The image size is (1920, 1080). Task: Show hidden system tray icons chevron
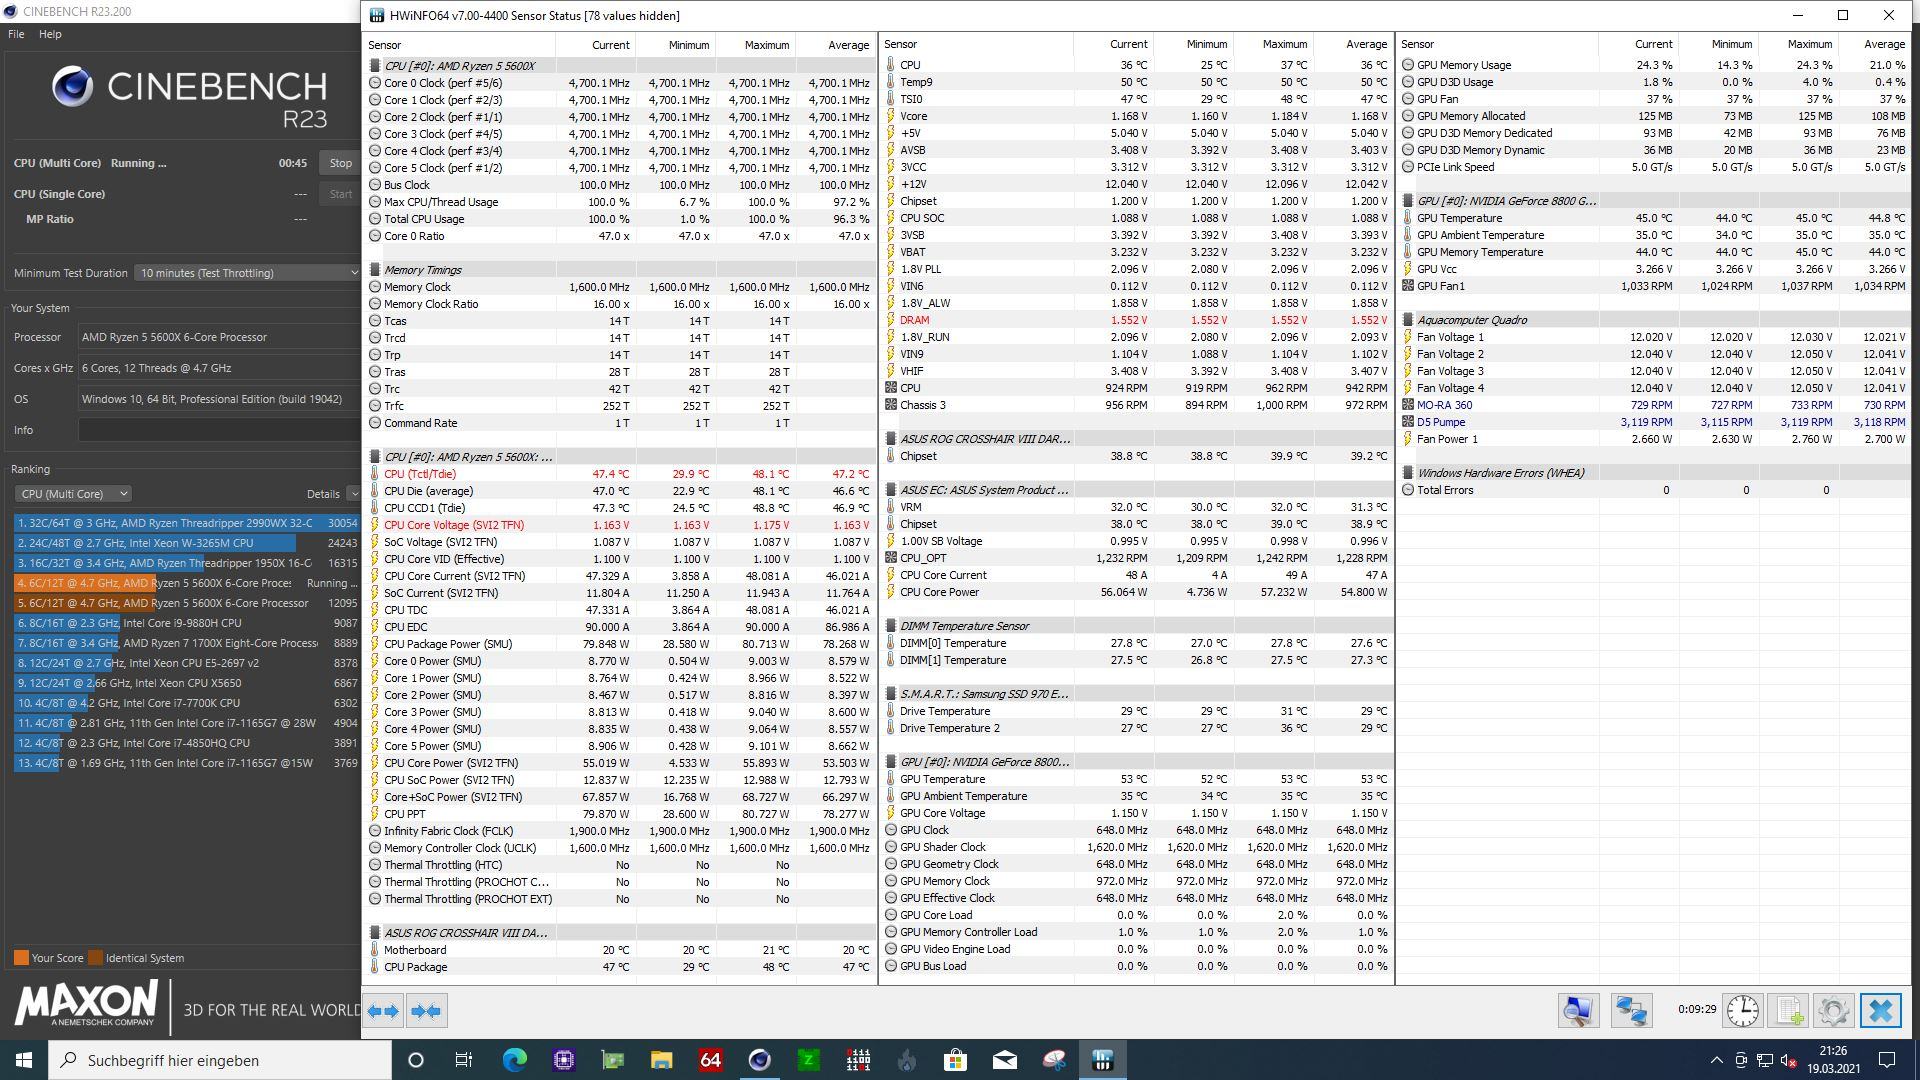click(x=1716, y=1060)
